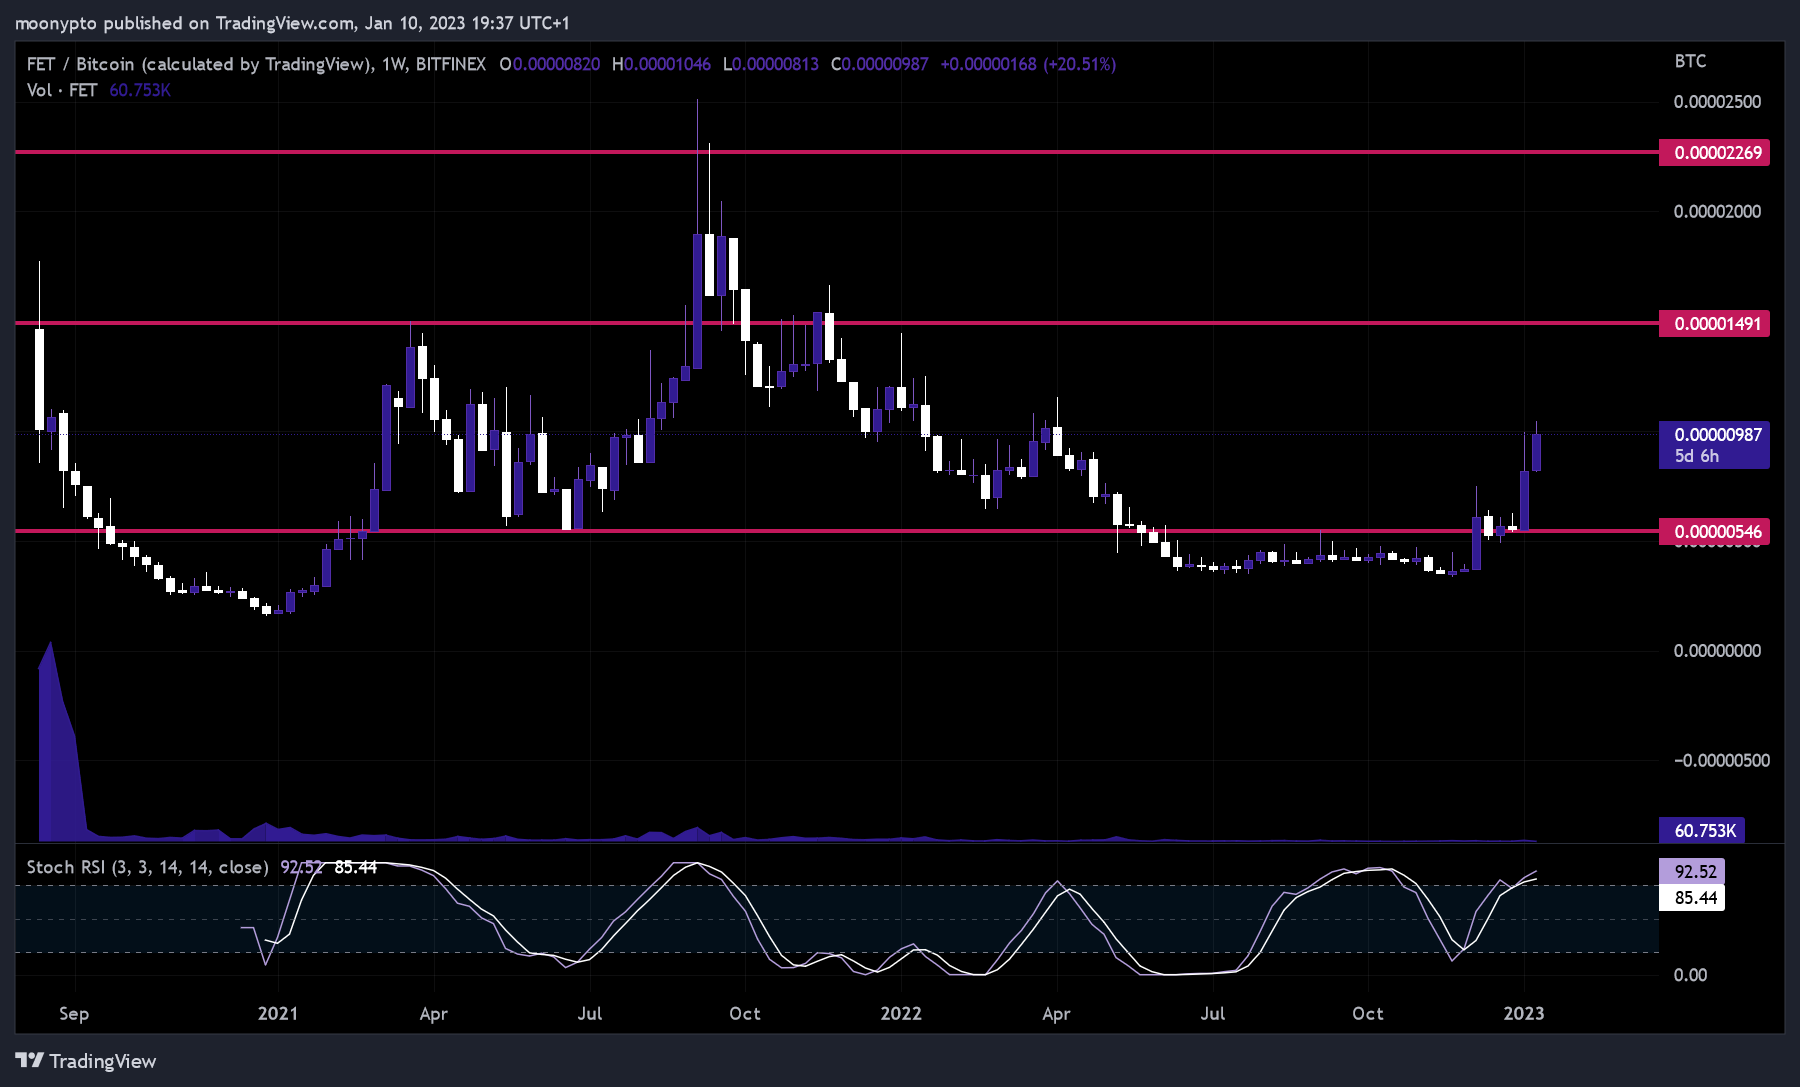Click the Stoch RSI indicator title

pyautogui.click(x=147, y=867)
